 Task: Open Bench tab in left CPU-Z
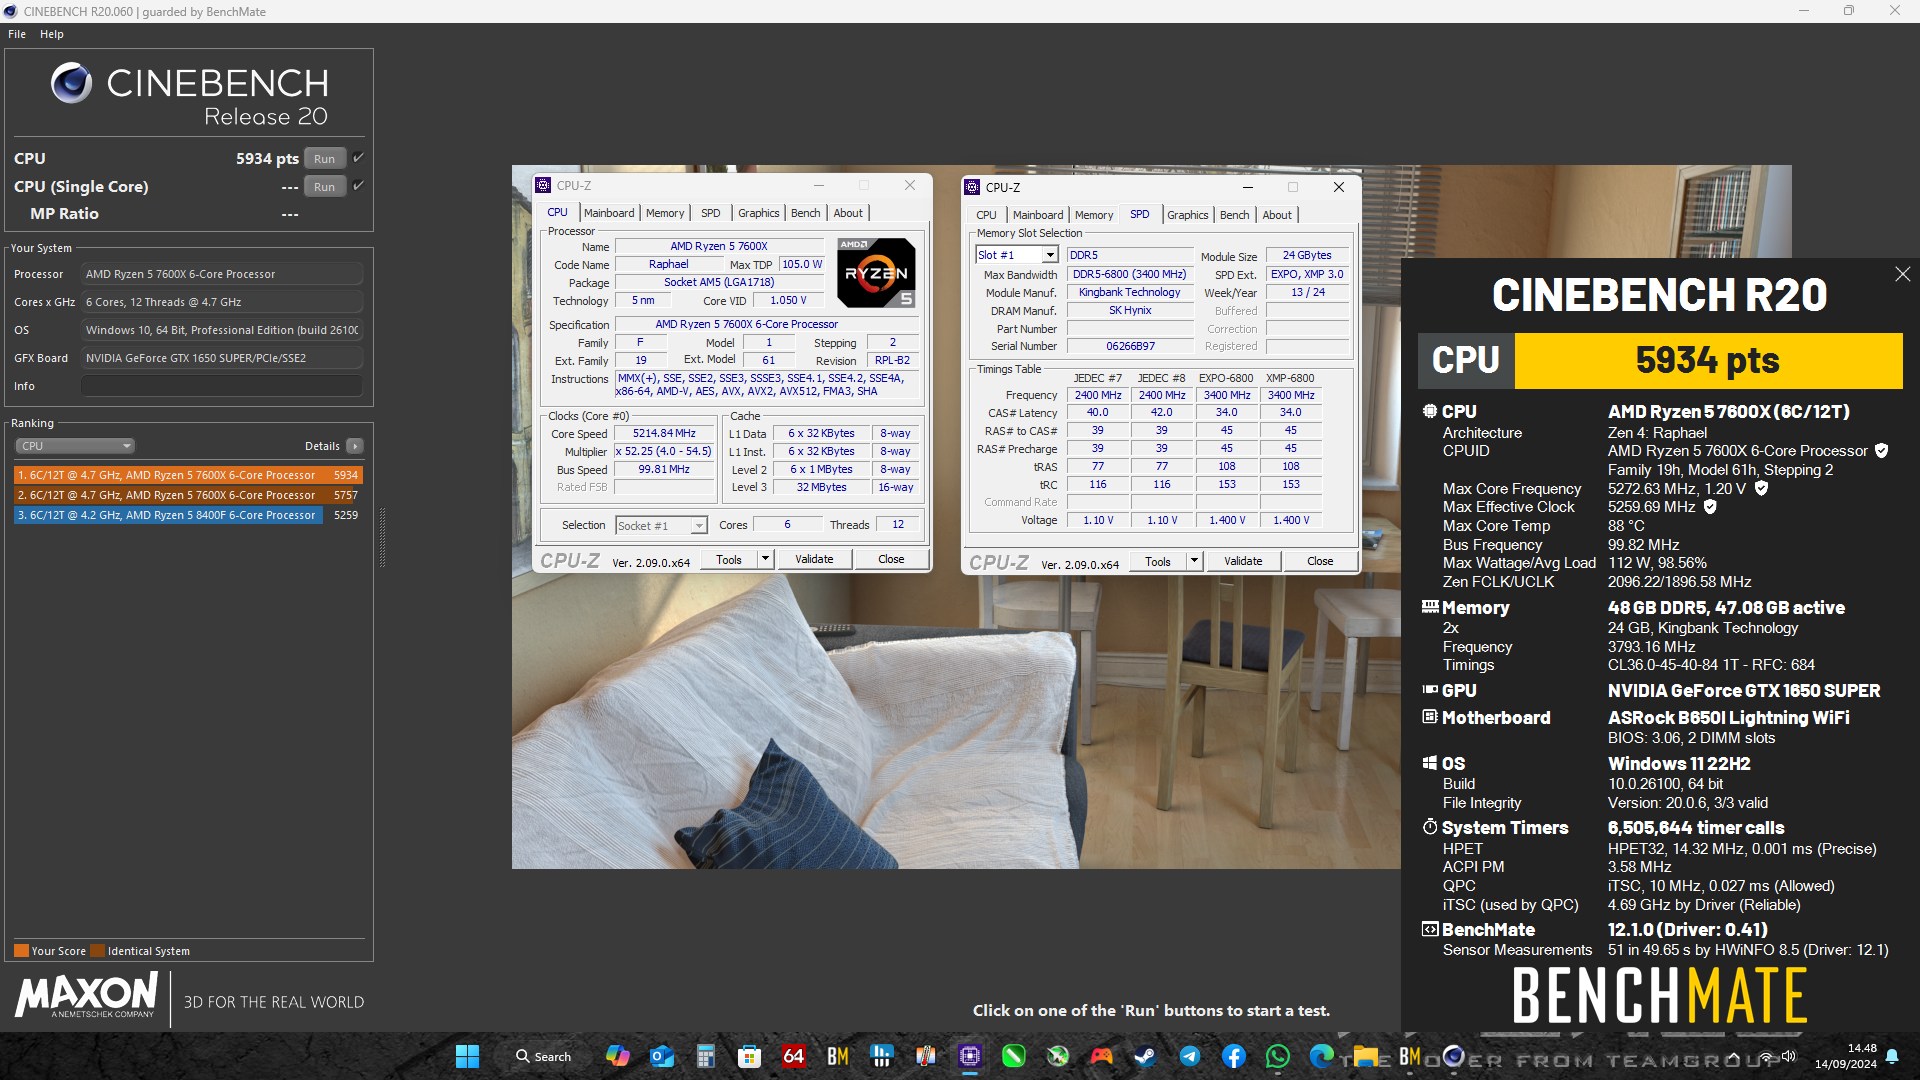805,213
